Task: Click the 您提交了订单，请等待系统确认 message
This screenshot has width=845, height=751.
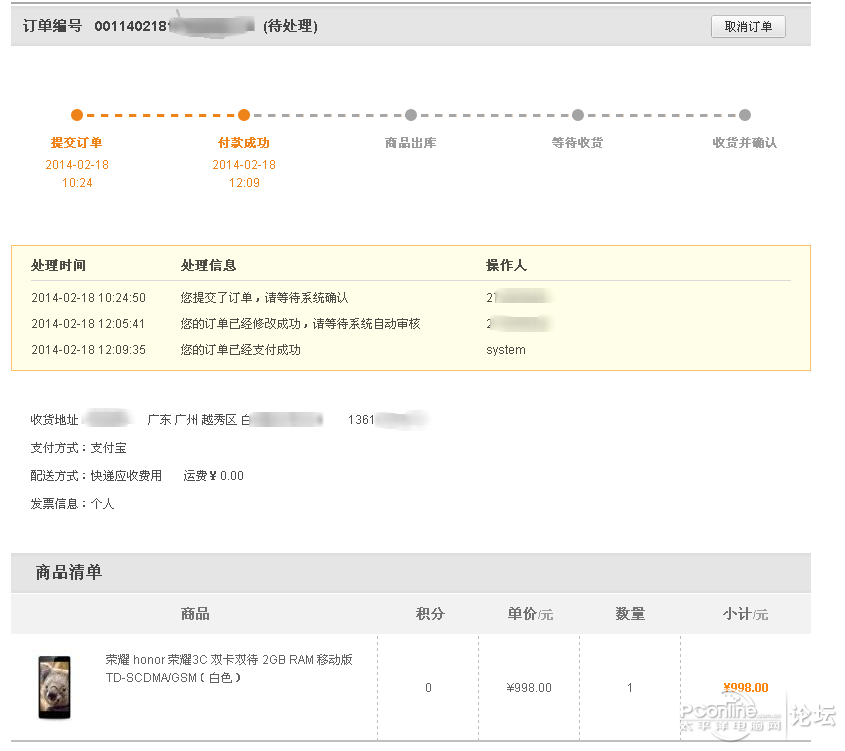Action: click(x=265, y=298)
